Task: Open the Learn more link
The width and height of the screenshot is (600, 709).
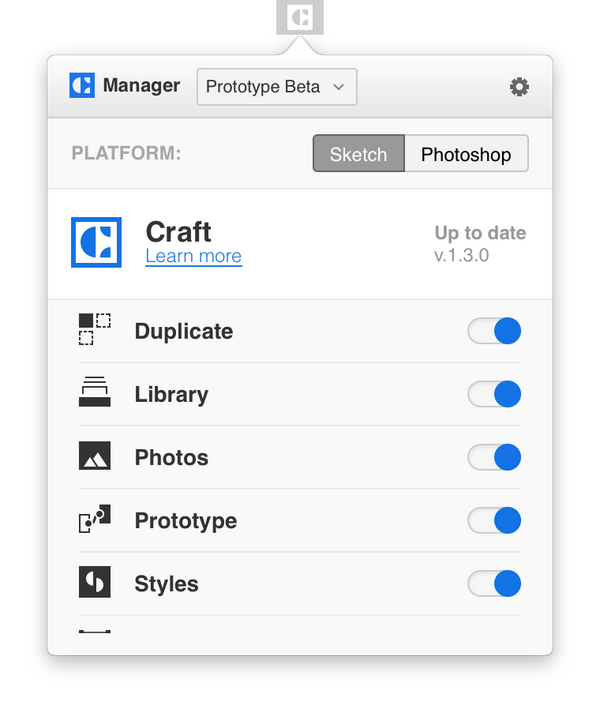Action: [193, 256]
